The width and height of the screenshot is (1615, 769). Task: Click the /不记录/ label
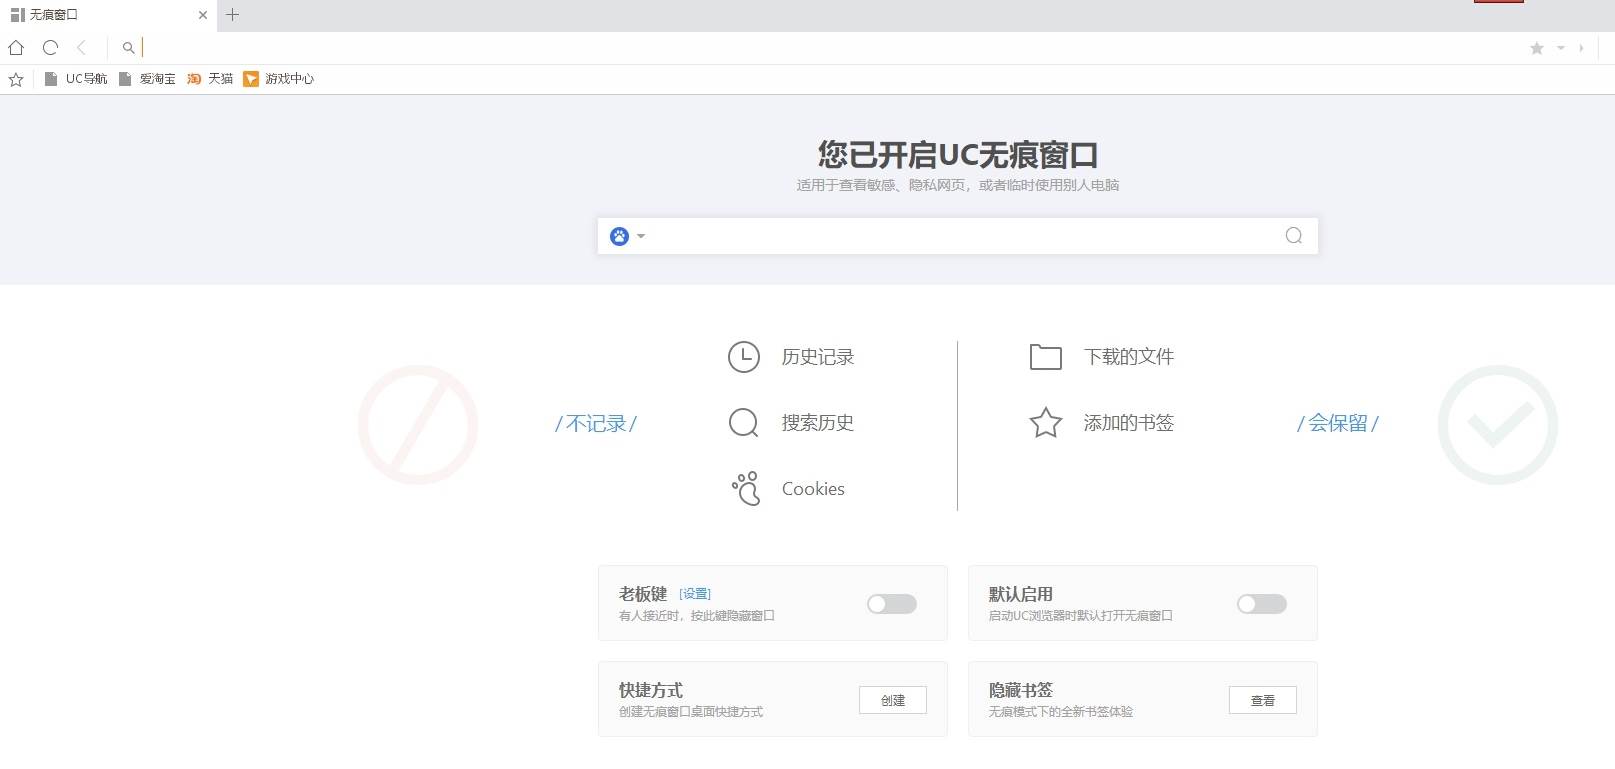(x=596, y=424)
